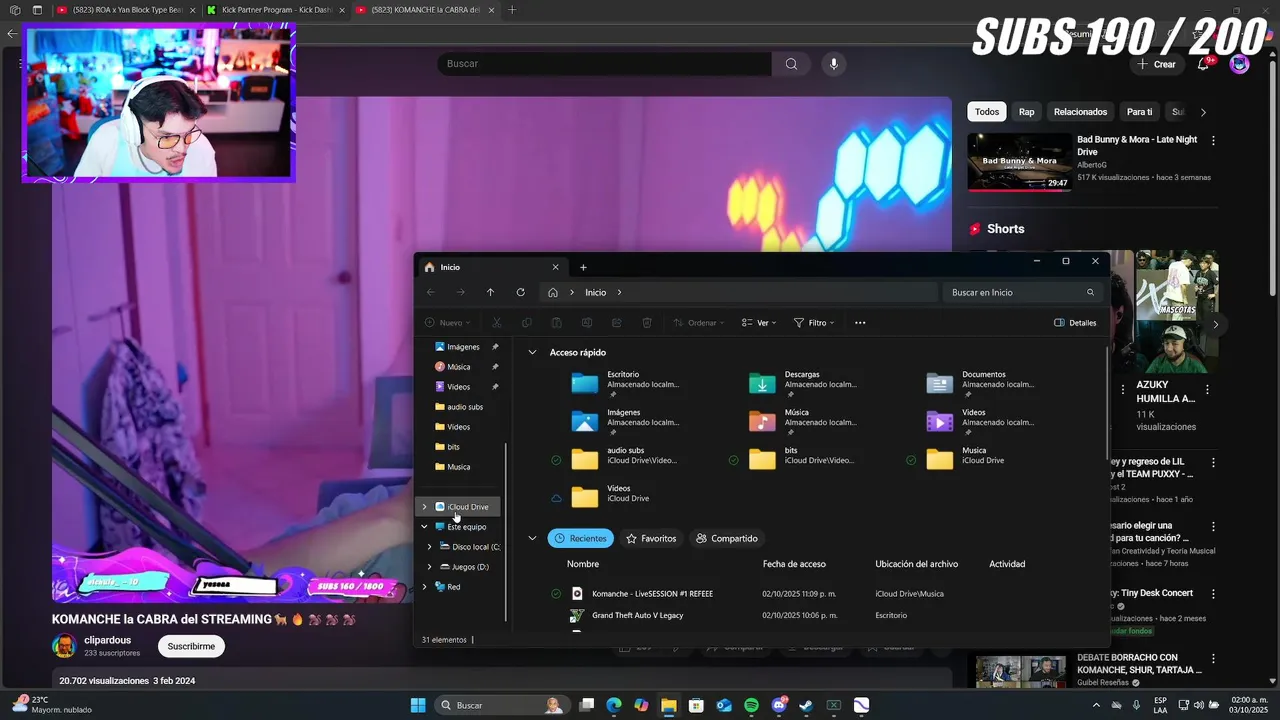The height and width of the screenshot is (720, 1280).
Task: Expand iCloud Drive in navigation tree
Action: (424, 507)
